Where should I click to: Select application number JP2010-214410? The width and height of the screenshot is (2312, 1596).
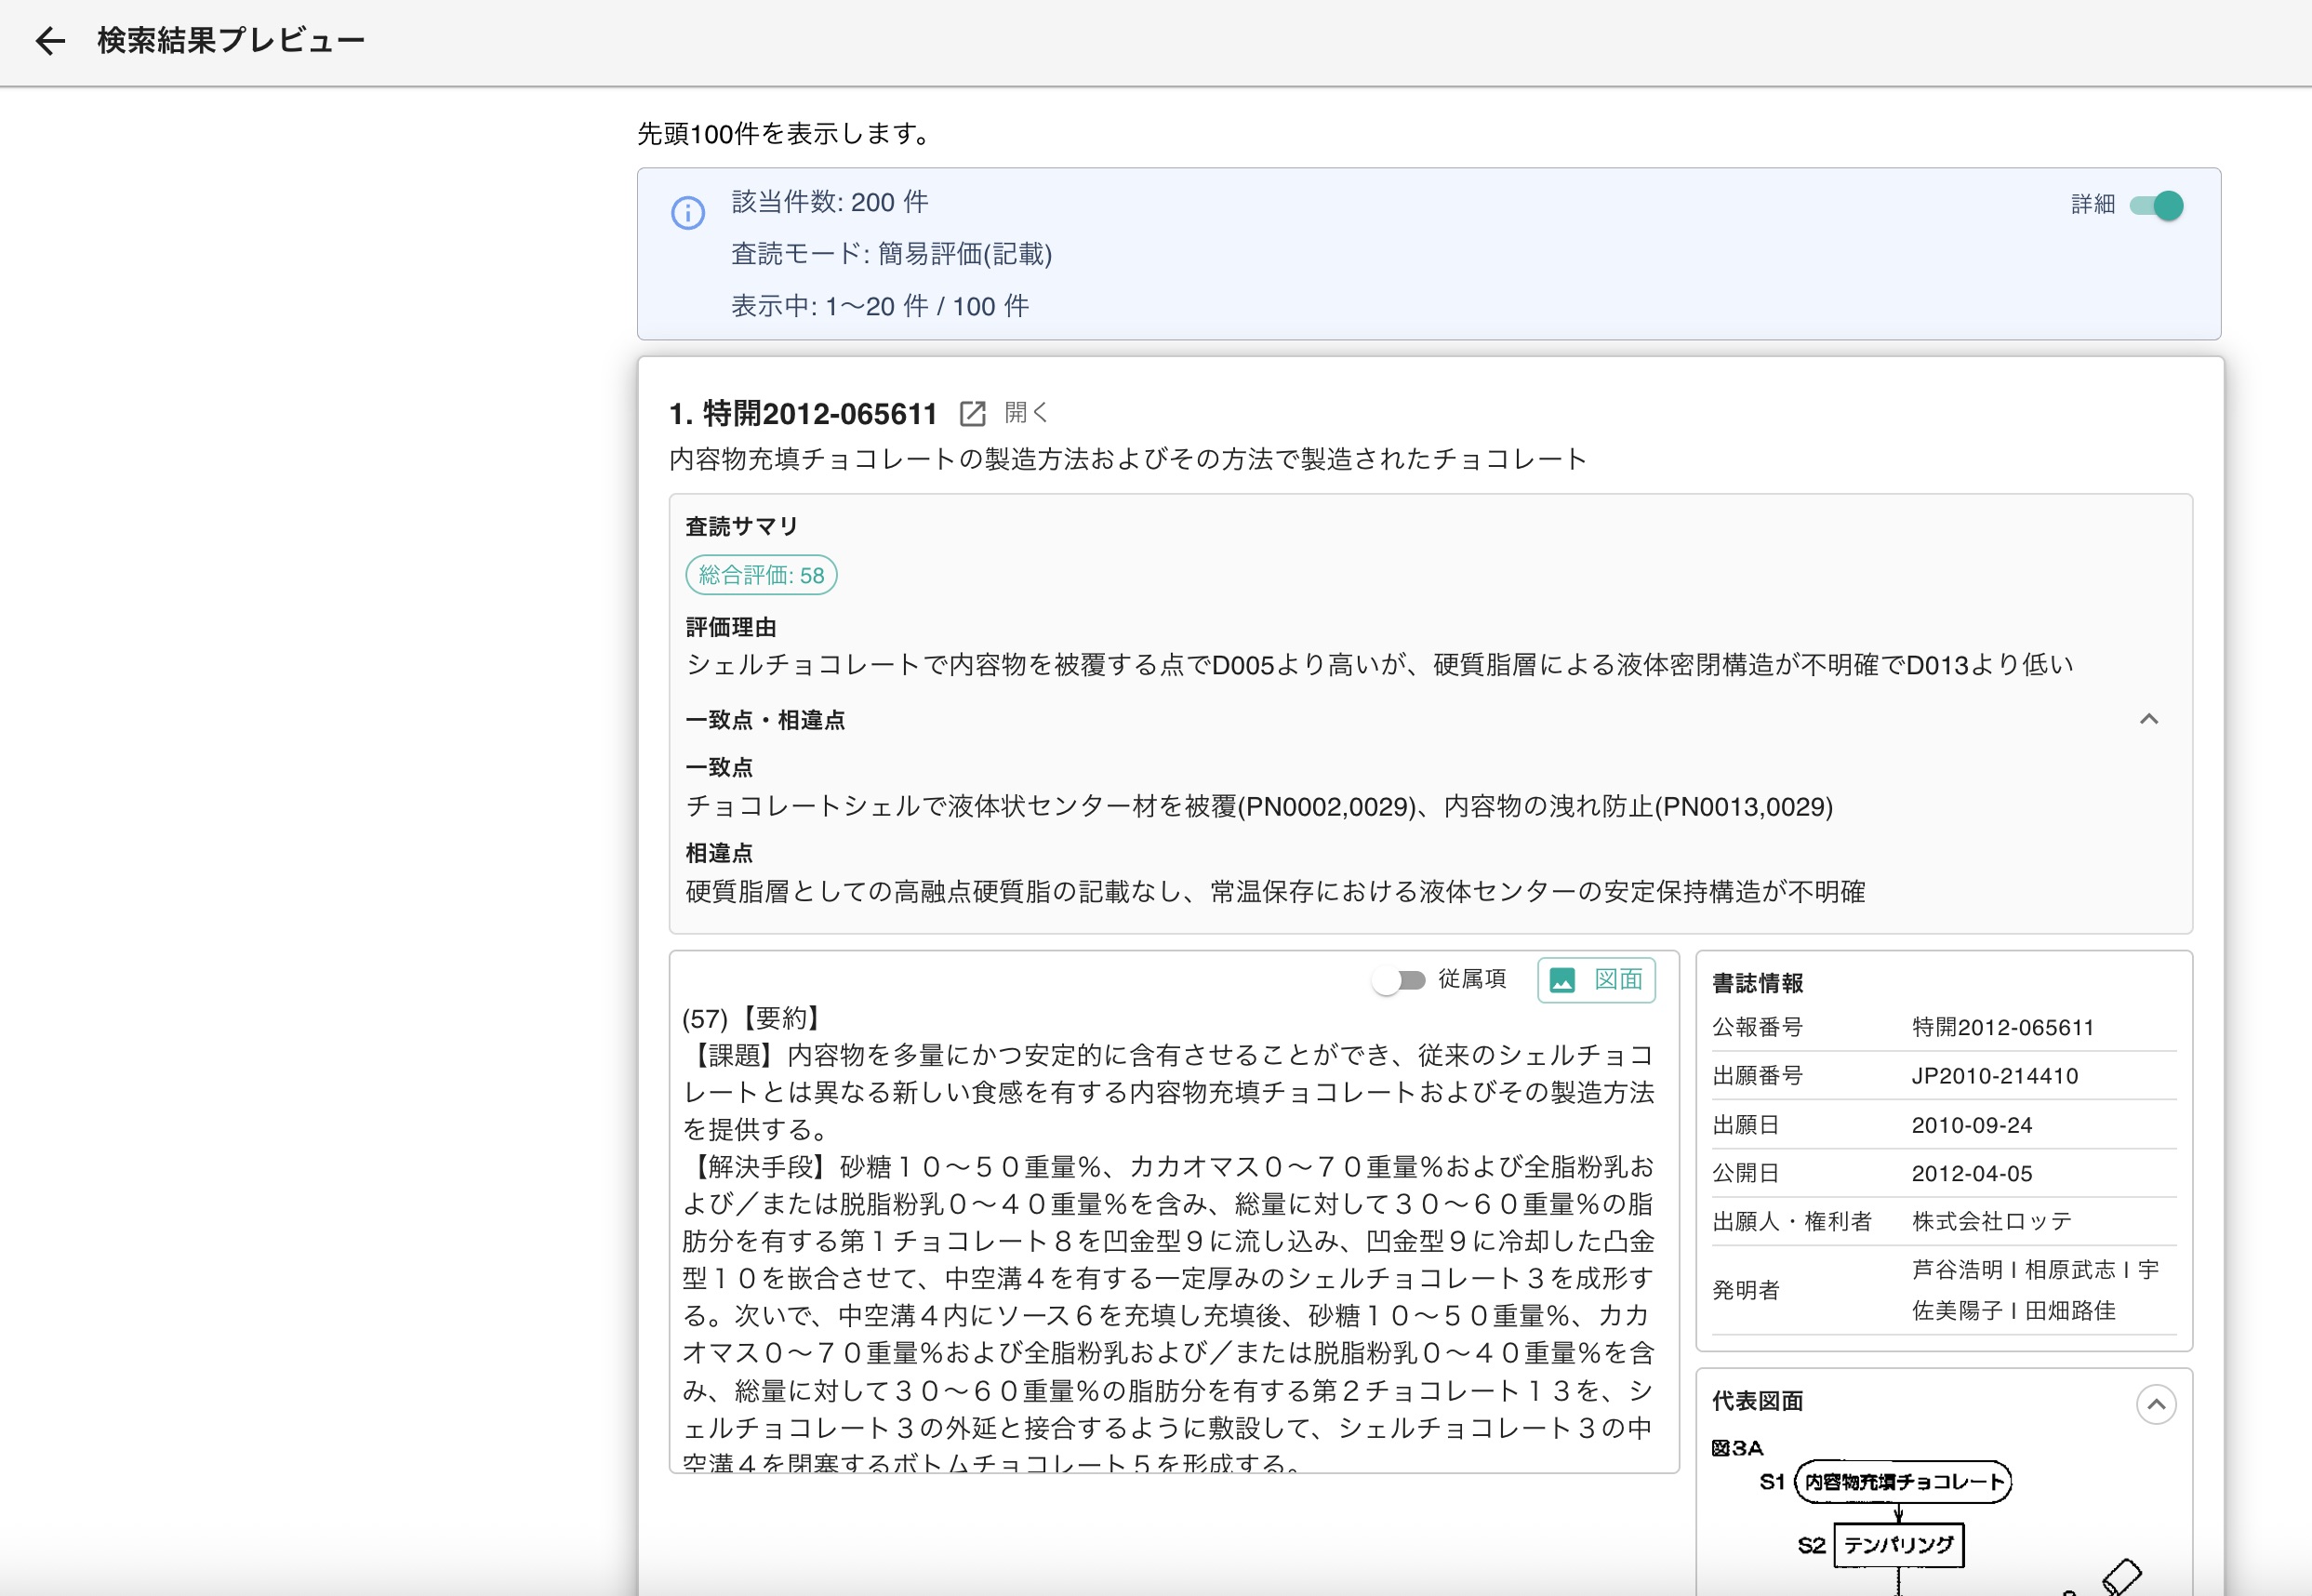click(1995, 1075)
